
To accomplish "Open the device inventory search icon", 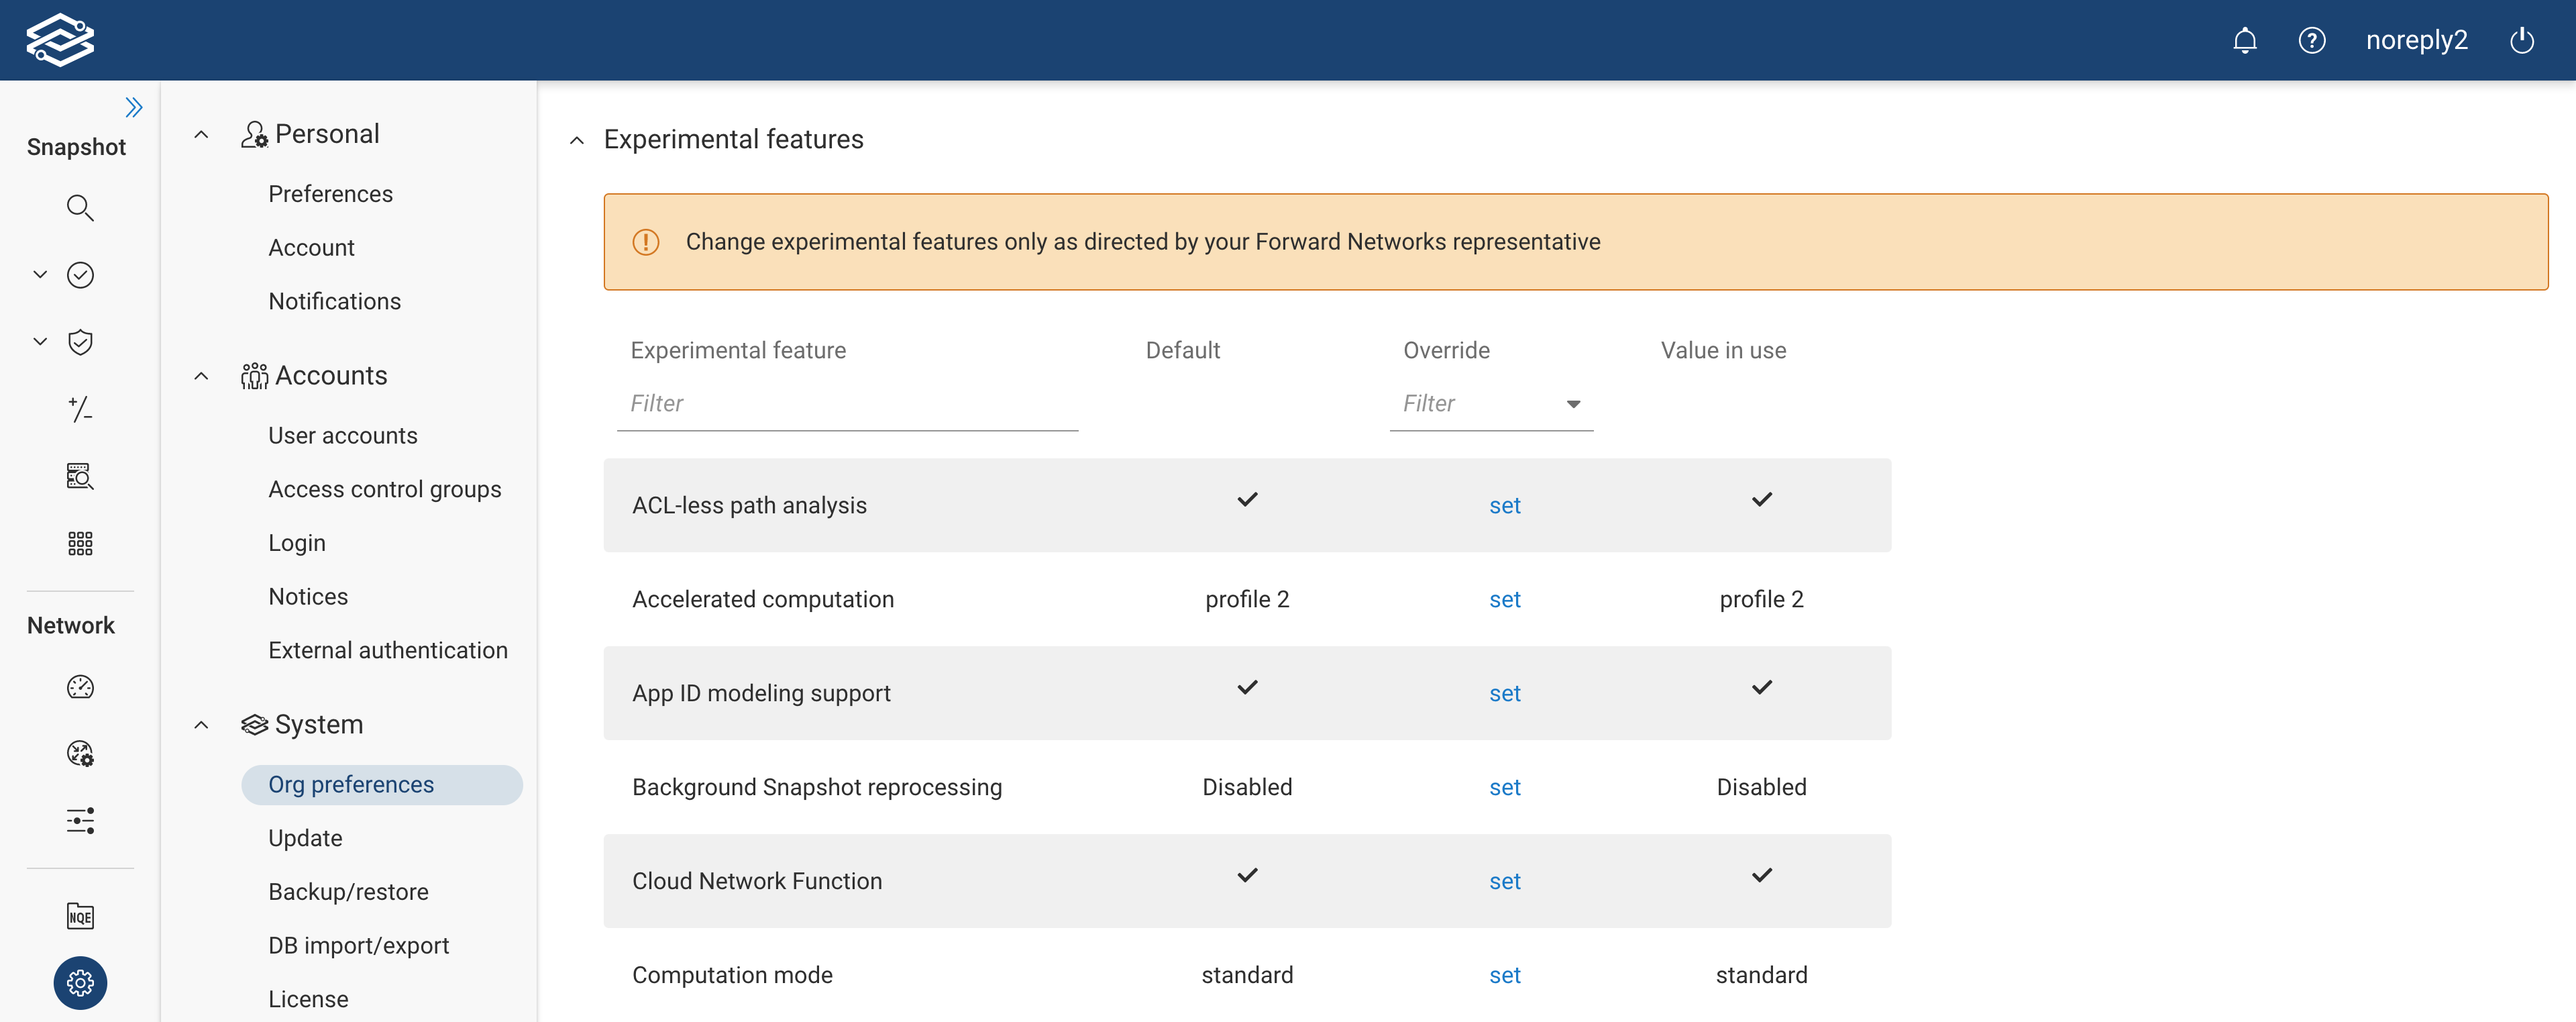I will pos(80,477).
